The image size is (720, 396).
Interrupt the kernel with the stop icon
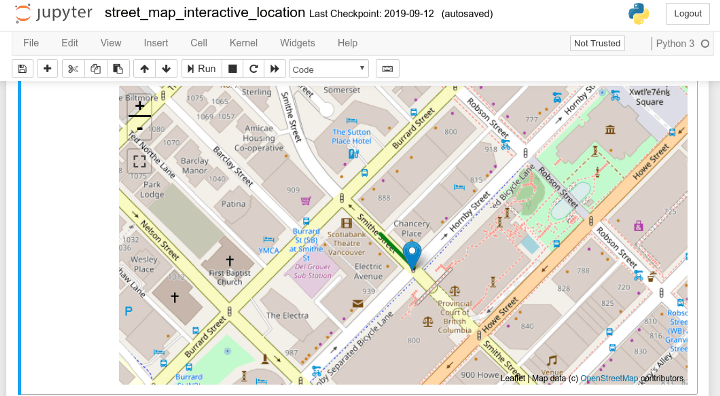click(233, 69)
